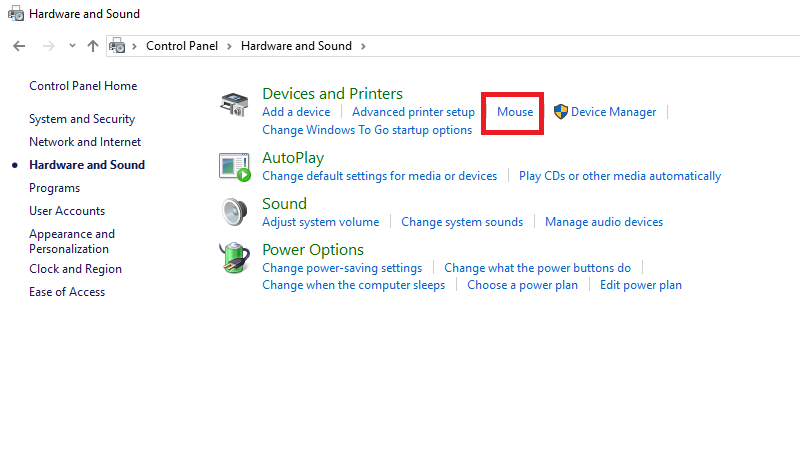800x450 pixels.
Task: Expand the chevron after Hardware and Sound breadcrumb
Action: pos(362,46)
